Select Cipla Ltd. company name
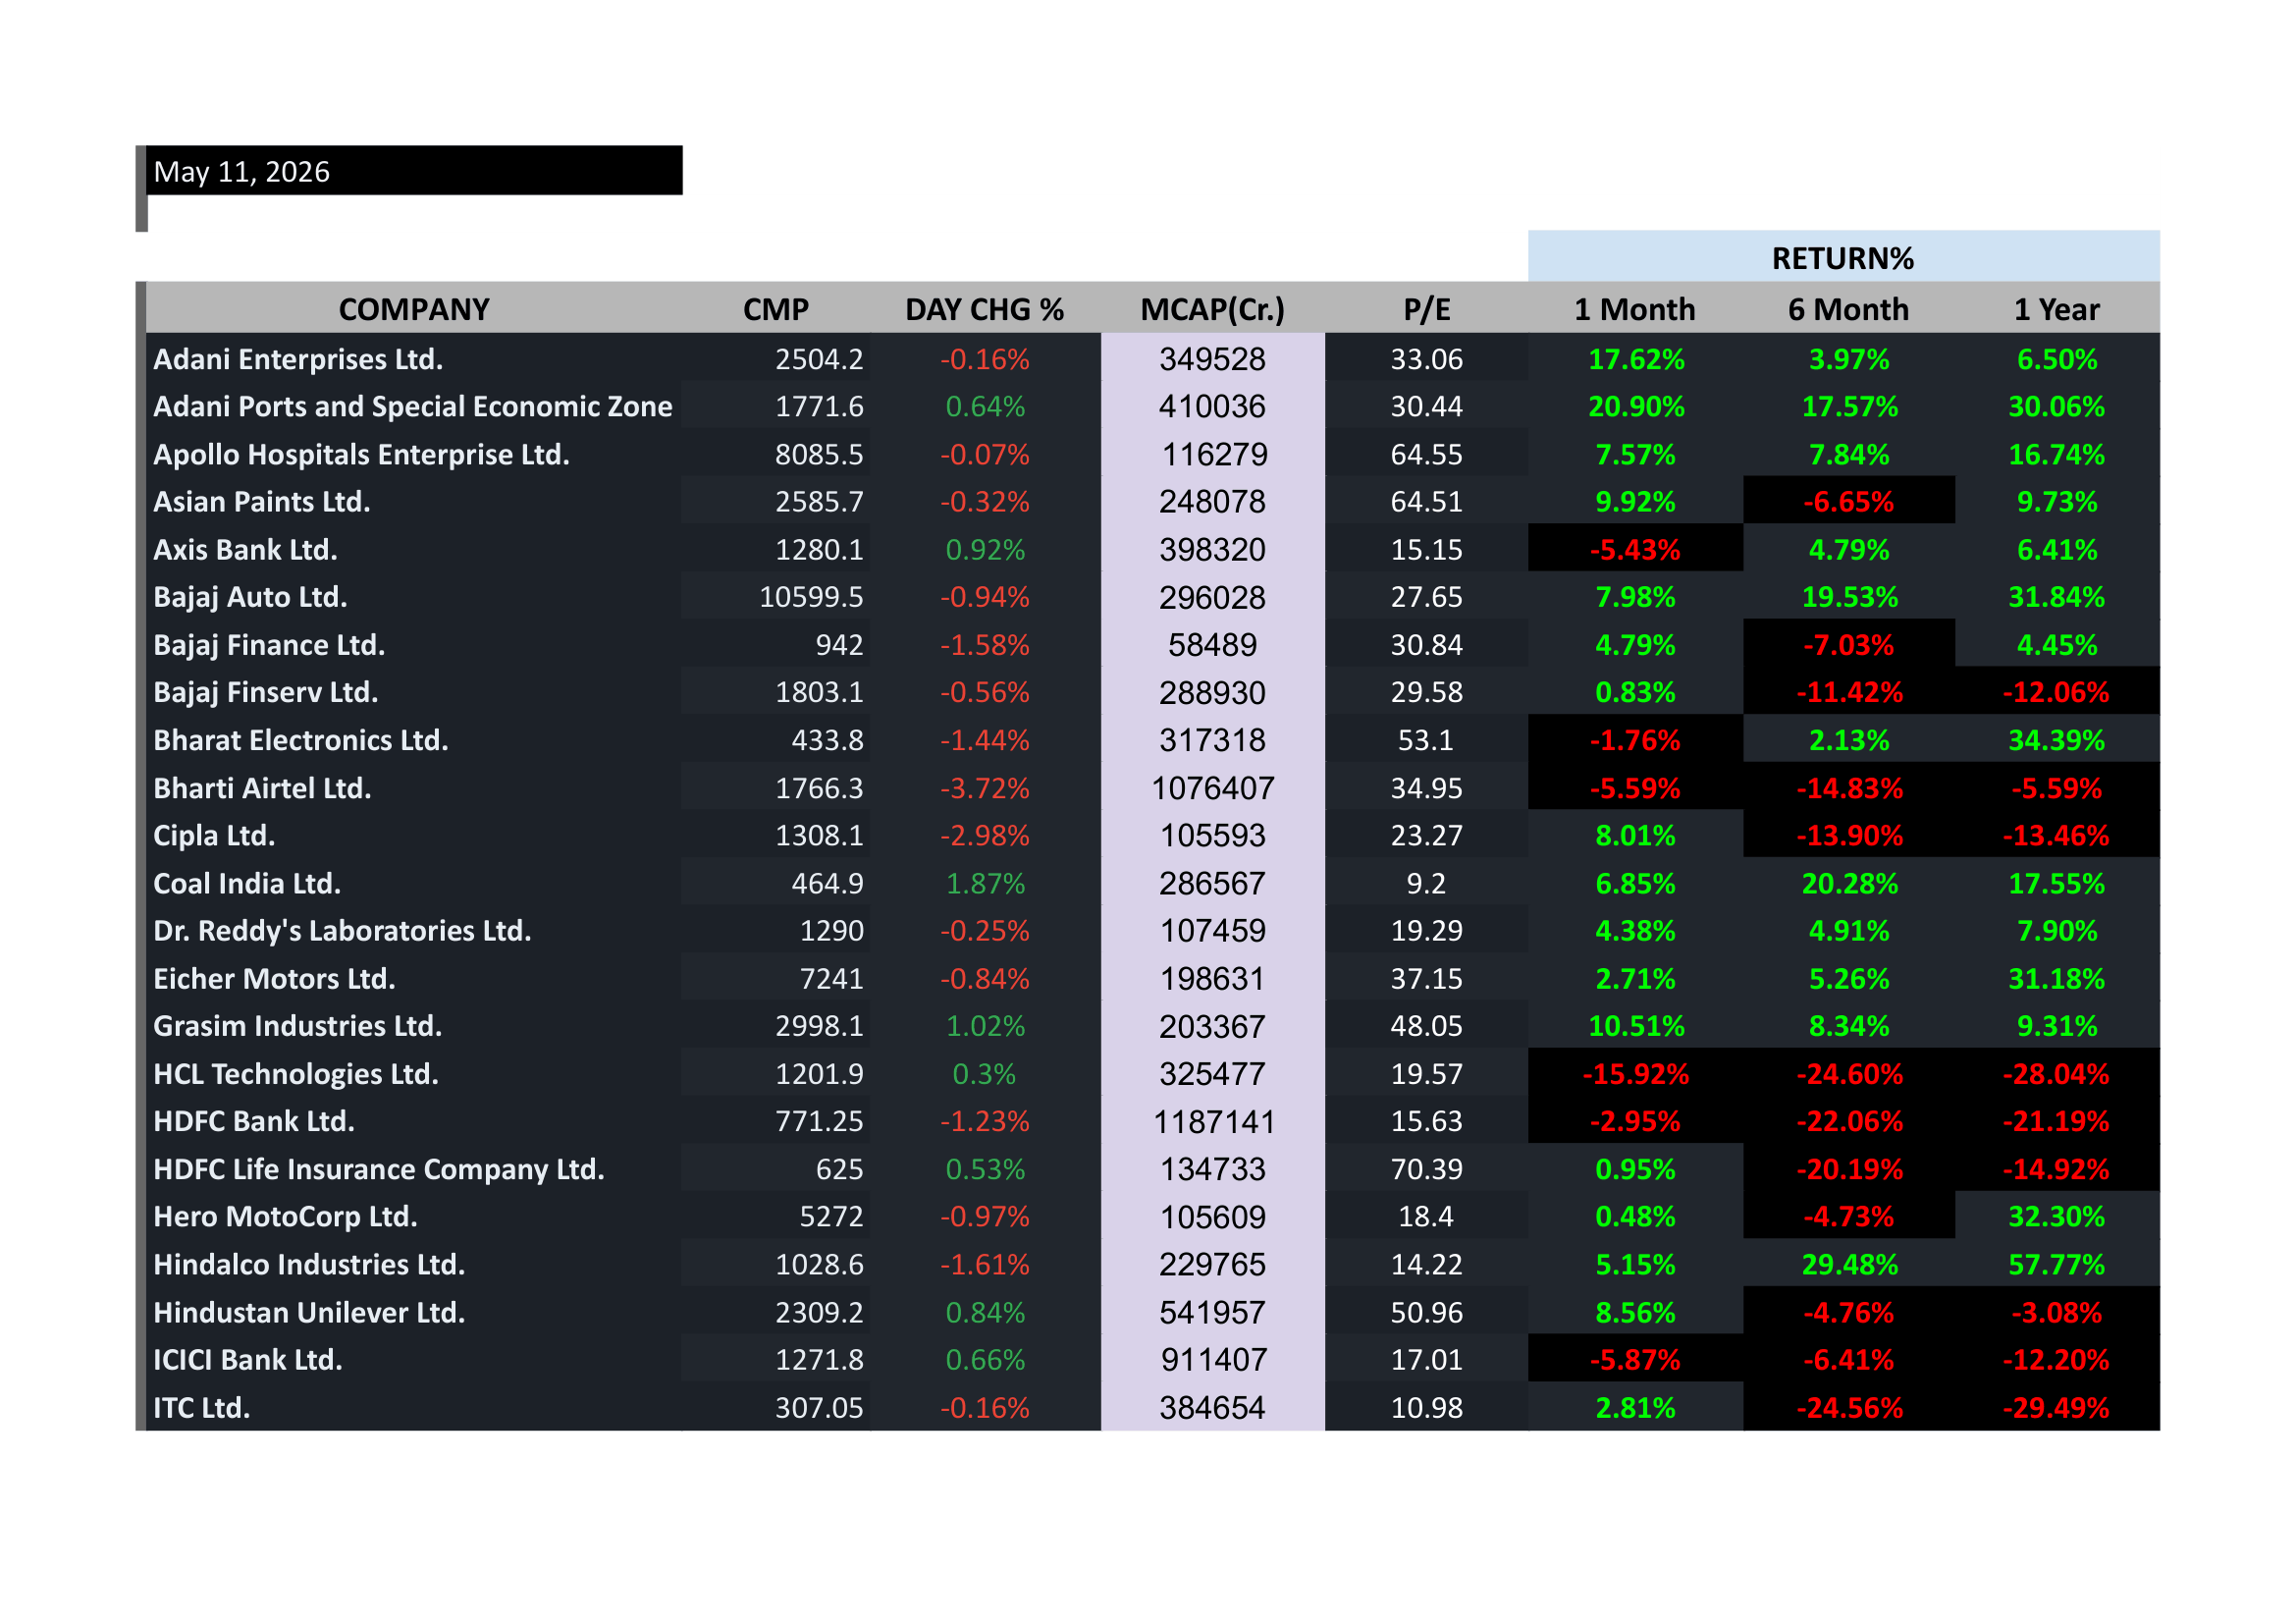This screenshot has width=2296, height=1623. [x=214, y=835]
